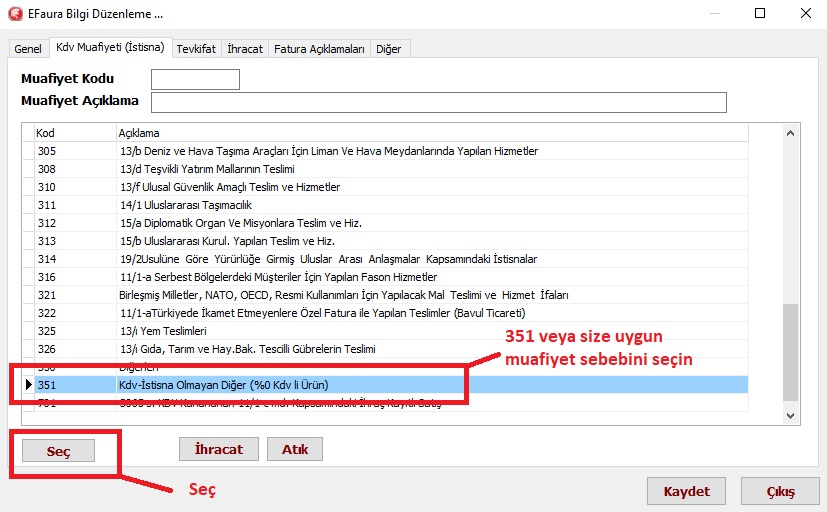Viewport: 827px width, 512px height.
Task: Click the İhracat button below the list
Action: pyautogui.click(x=218, y=449)
